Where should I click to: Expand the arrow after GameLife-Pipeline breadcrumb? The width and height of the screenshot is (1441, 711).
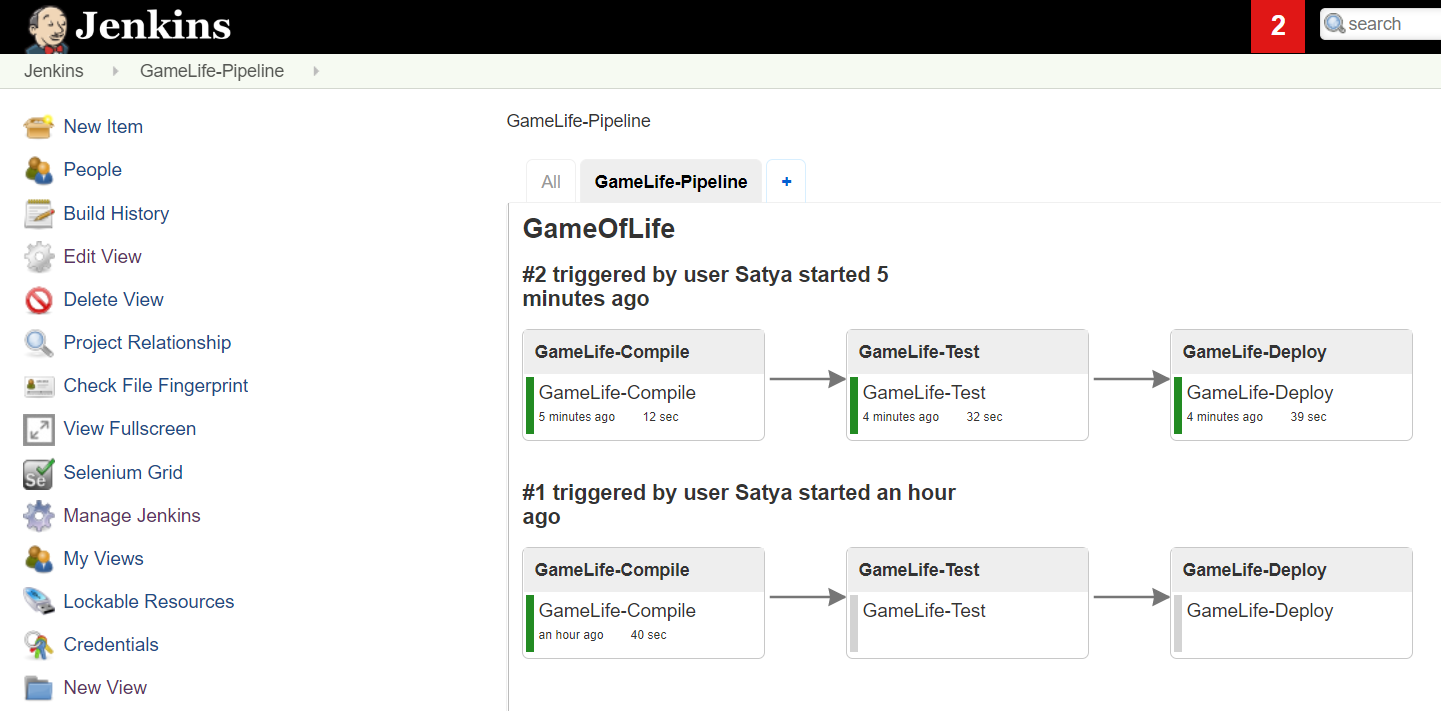316,72
